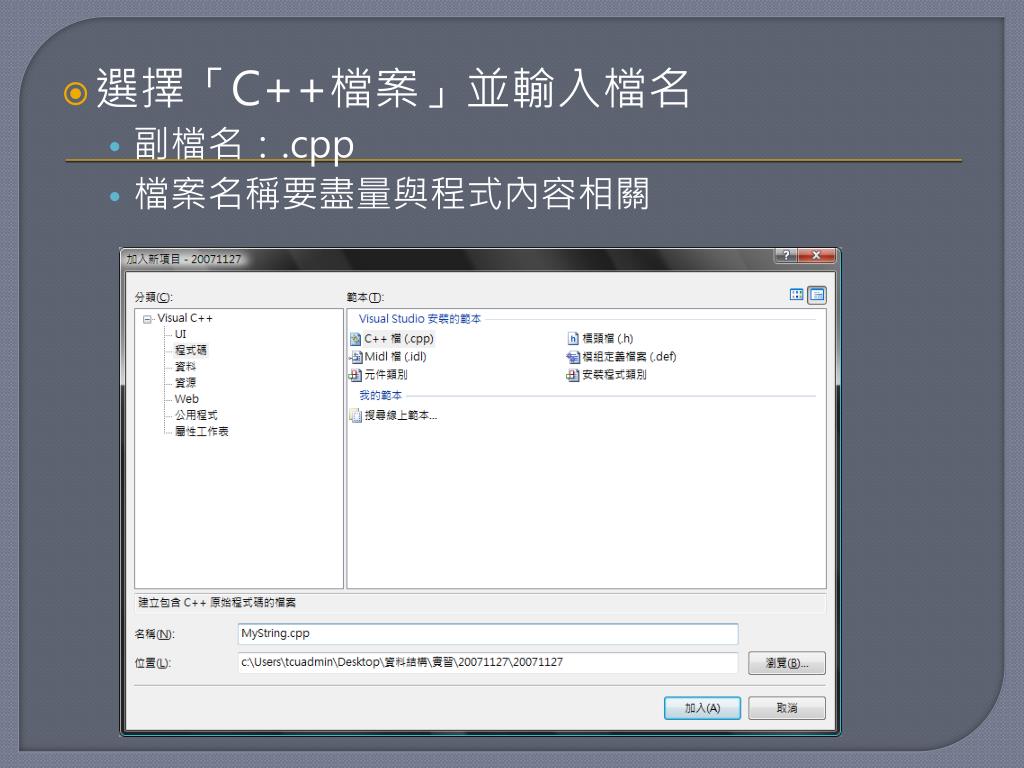Click the 加入(A) button
The image size is (1024, 768).
click(702, 708)
